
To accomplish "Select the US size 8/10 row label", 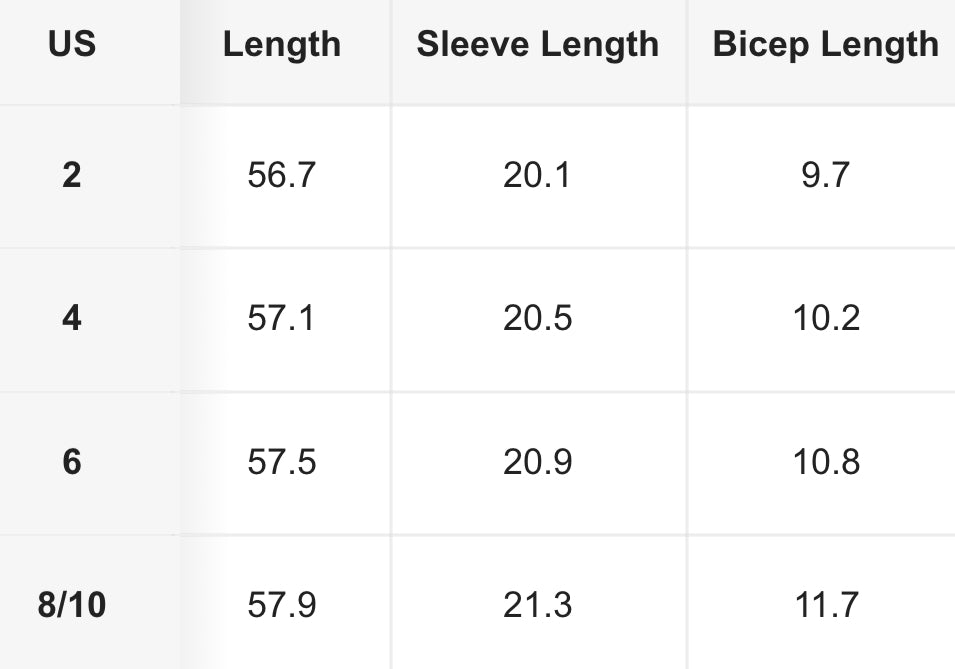I will (x=72, y=605).
